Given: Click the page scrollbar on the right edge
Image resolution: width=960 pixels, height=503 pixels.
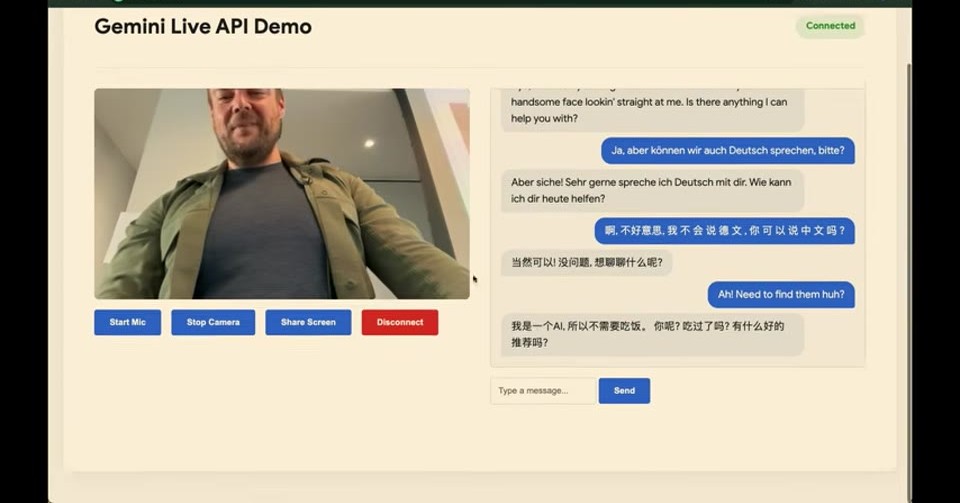Looking at the screenshot, I should coord(909,275).
